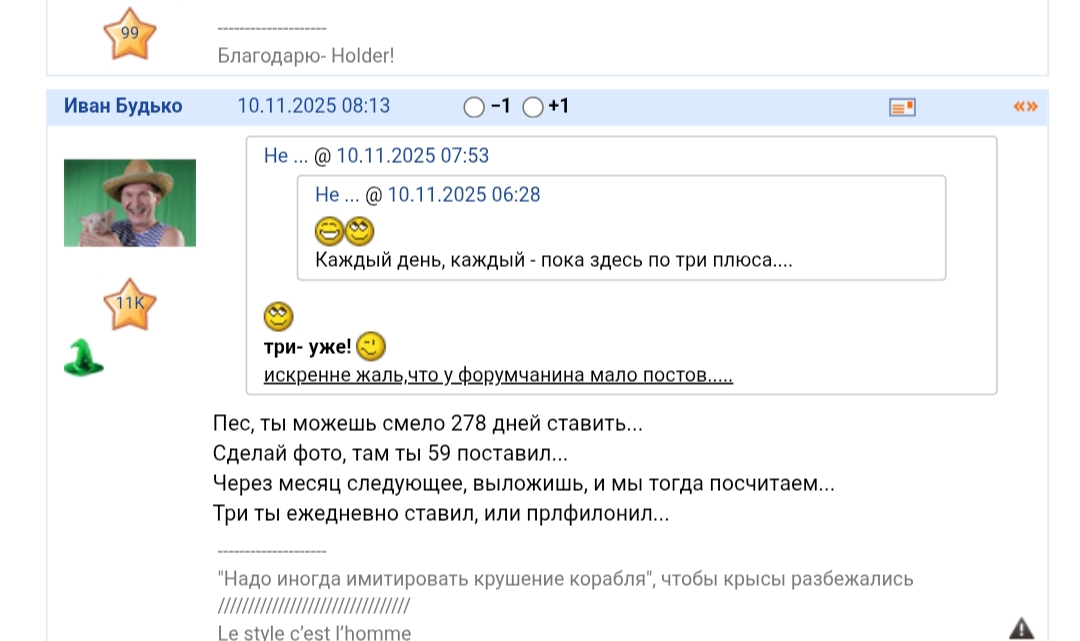Click the eye-rolling emoji above 'три- уже!'
This screenshot has width=1080, height=641.
tap(278, 317)
